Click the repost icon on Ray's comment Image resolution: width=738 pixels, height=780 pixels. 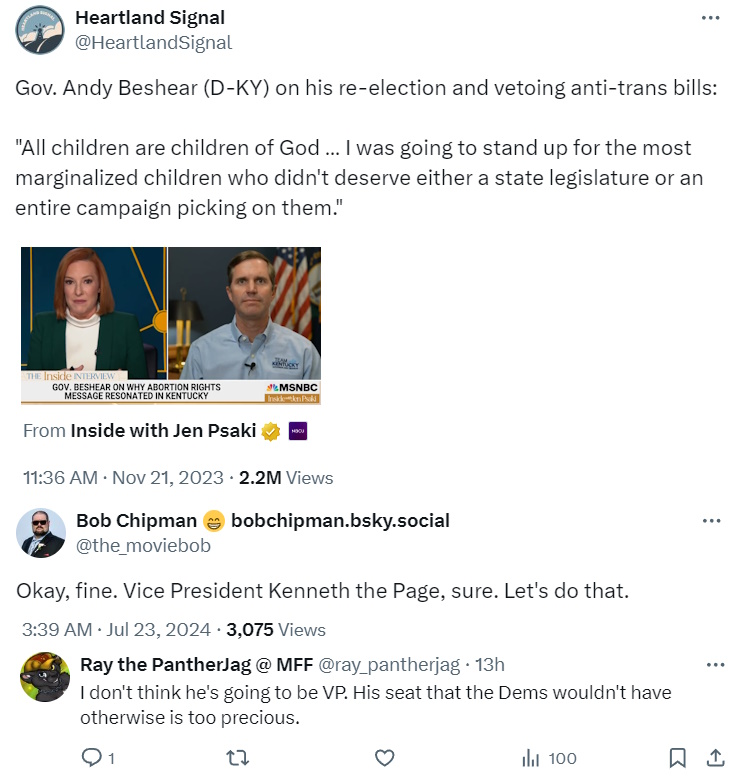coord(238,758)
